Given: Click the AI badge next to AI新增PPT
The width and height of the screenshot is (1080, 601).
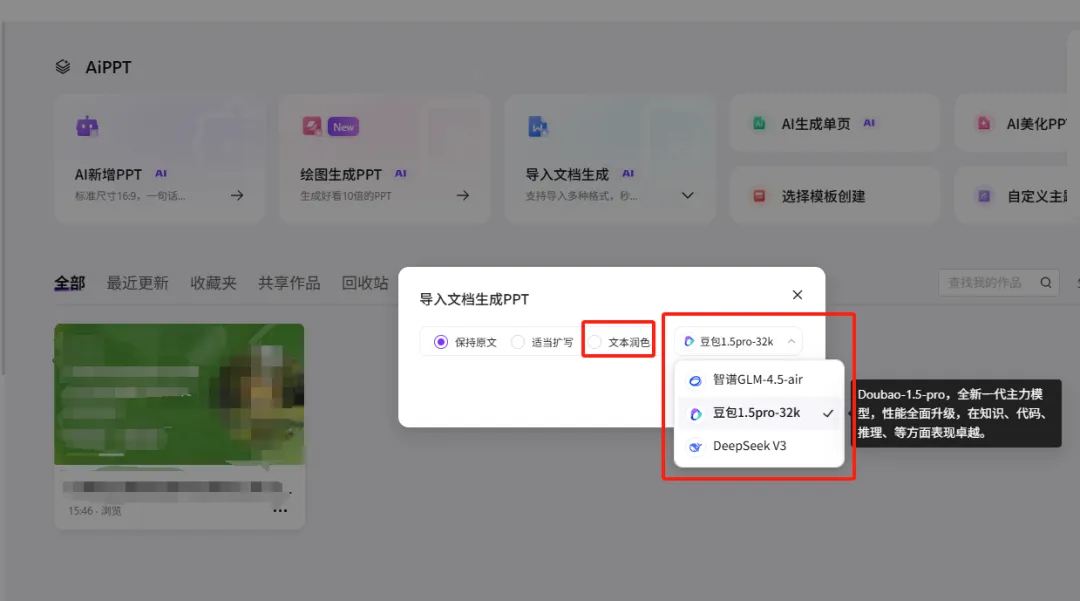Looking at the screenshot, I should point(160,173).
